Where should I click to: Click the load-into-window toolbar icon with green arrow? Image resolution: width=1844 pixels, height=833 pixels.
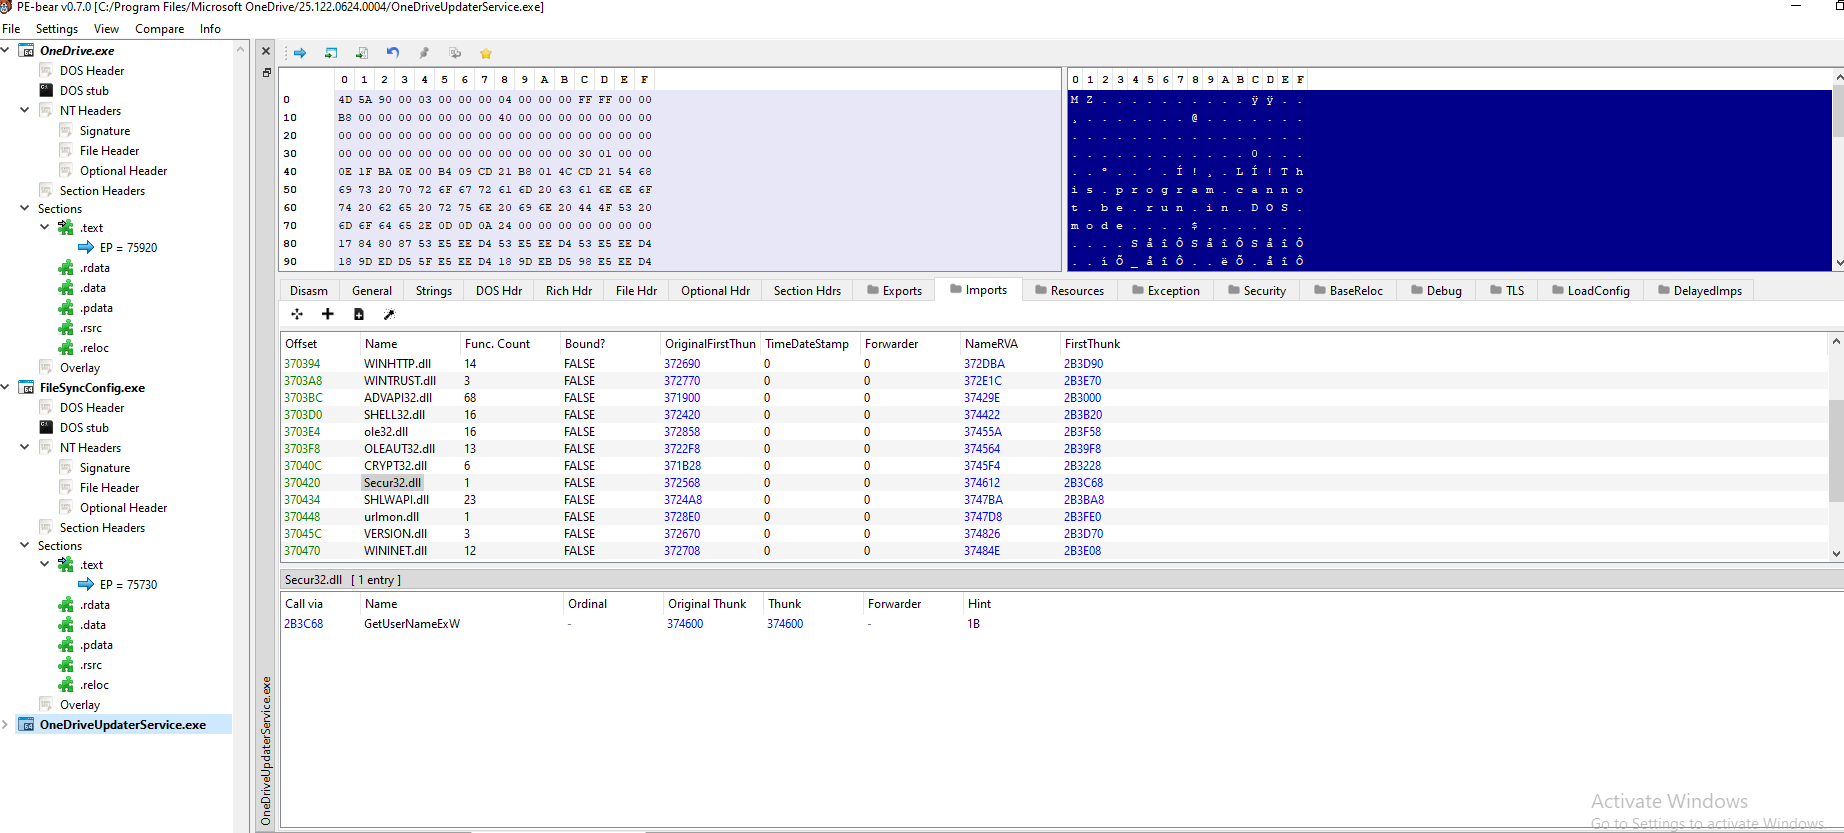(x=331, y=53)
